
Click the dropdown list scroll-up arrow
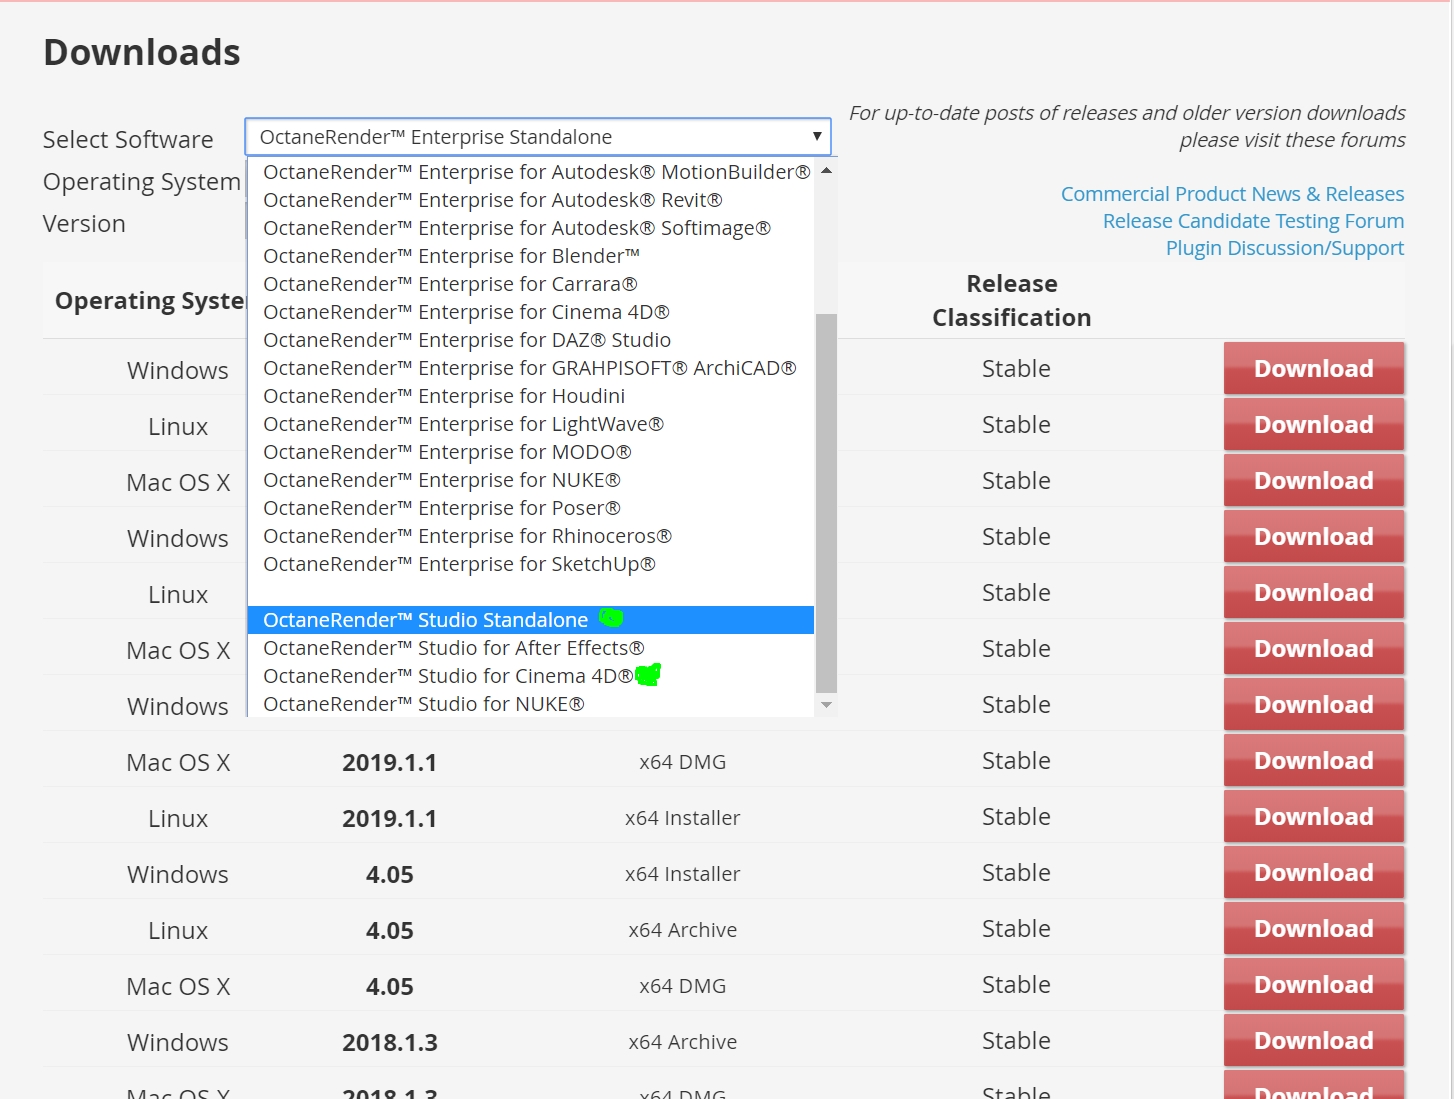coord(826,170)
